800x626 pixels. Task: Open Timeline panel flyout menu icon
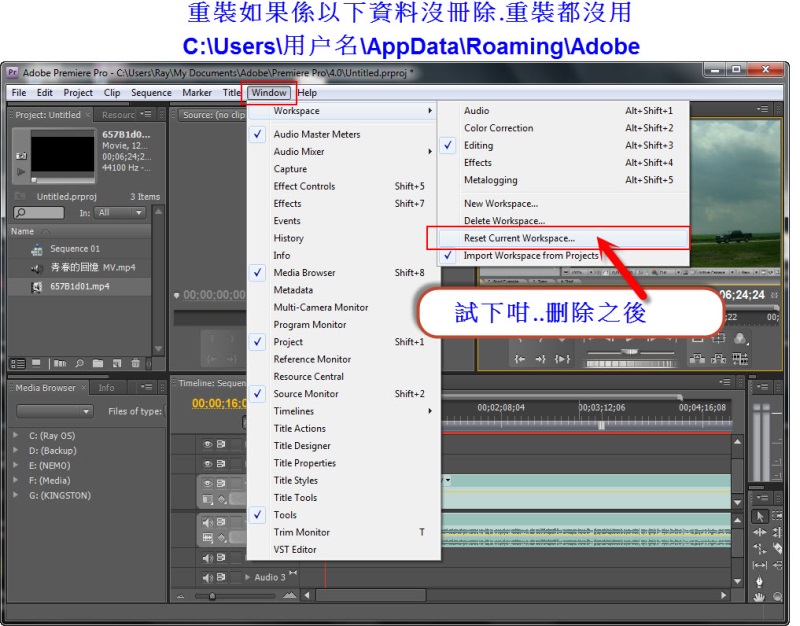[724, 382]
